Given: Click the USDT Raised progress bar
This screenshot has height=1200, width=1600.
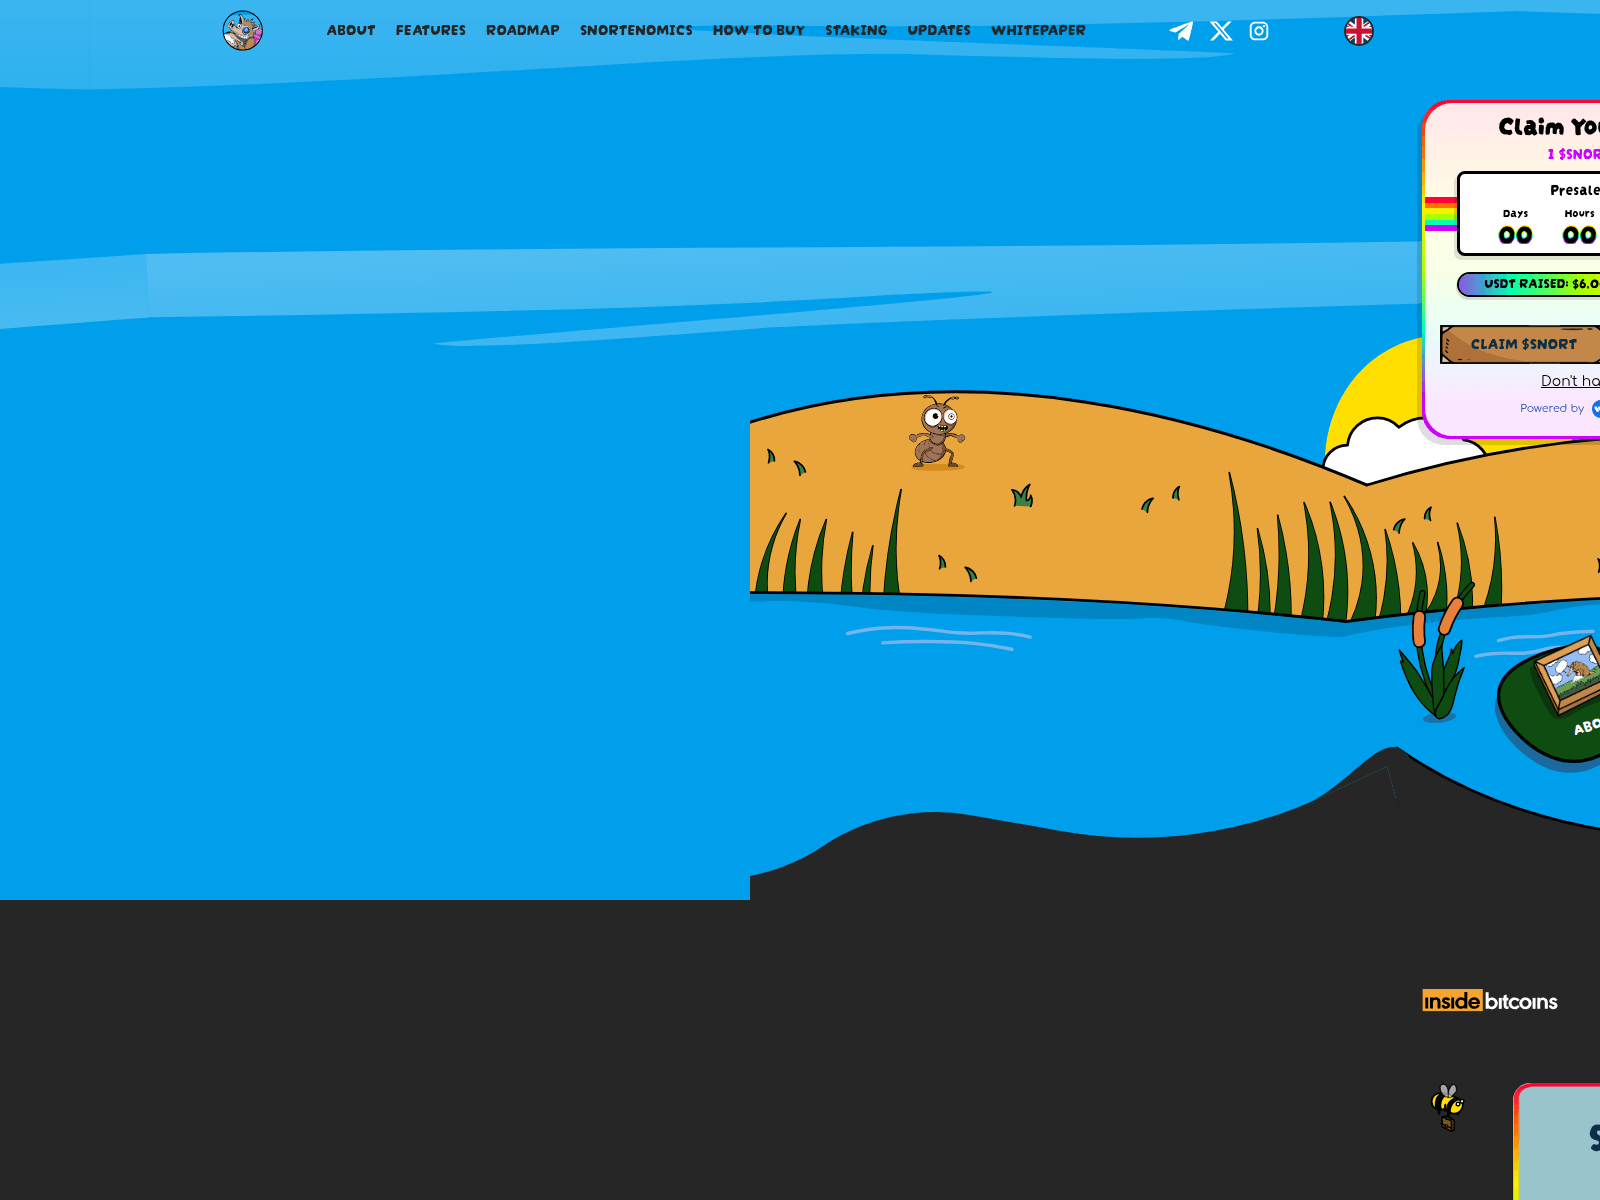Looking at the screenshot, I should click(1530, 284).
